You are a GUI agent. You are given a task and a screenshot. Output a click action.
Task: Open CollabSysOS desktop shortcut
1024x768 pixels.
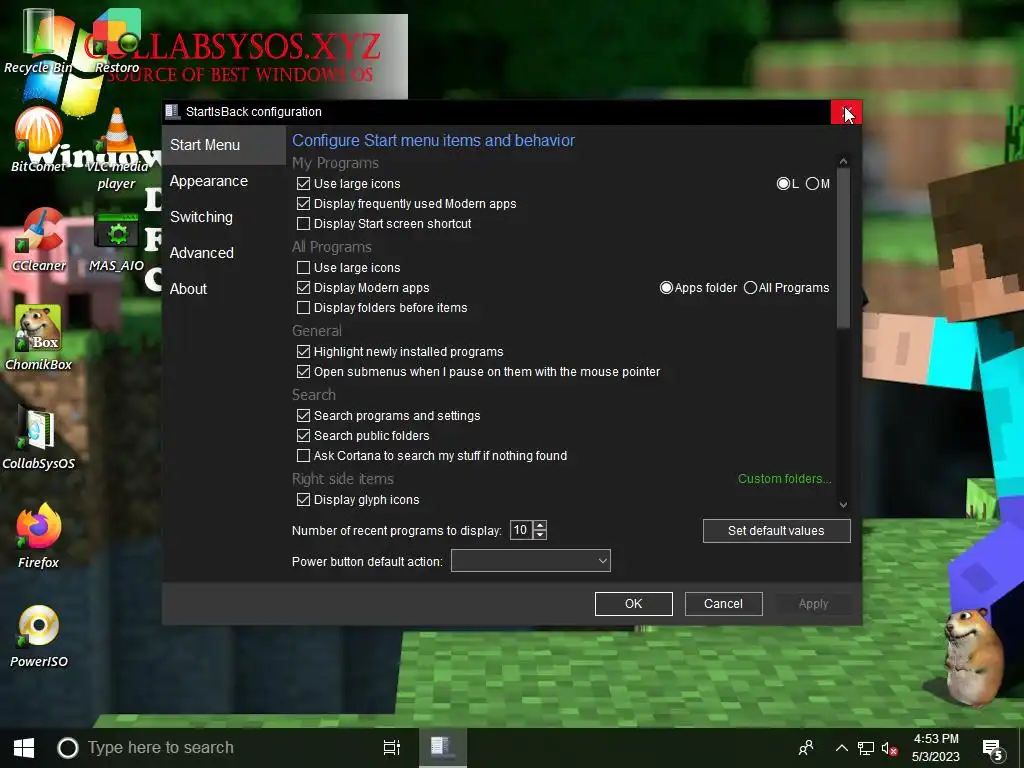(39, 438)
